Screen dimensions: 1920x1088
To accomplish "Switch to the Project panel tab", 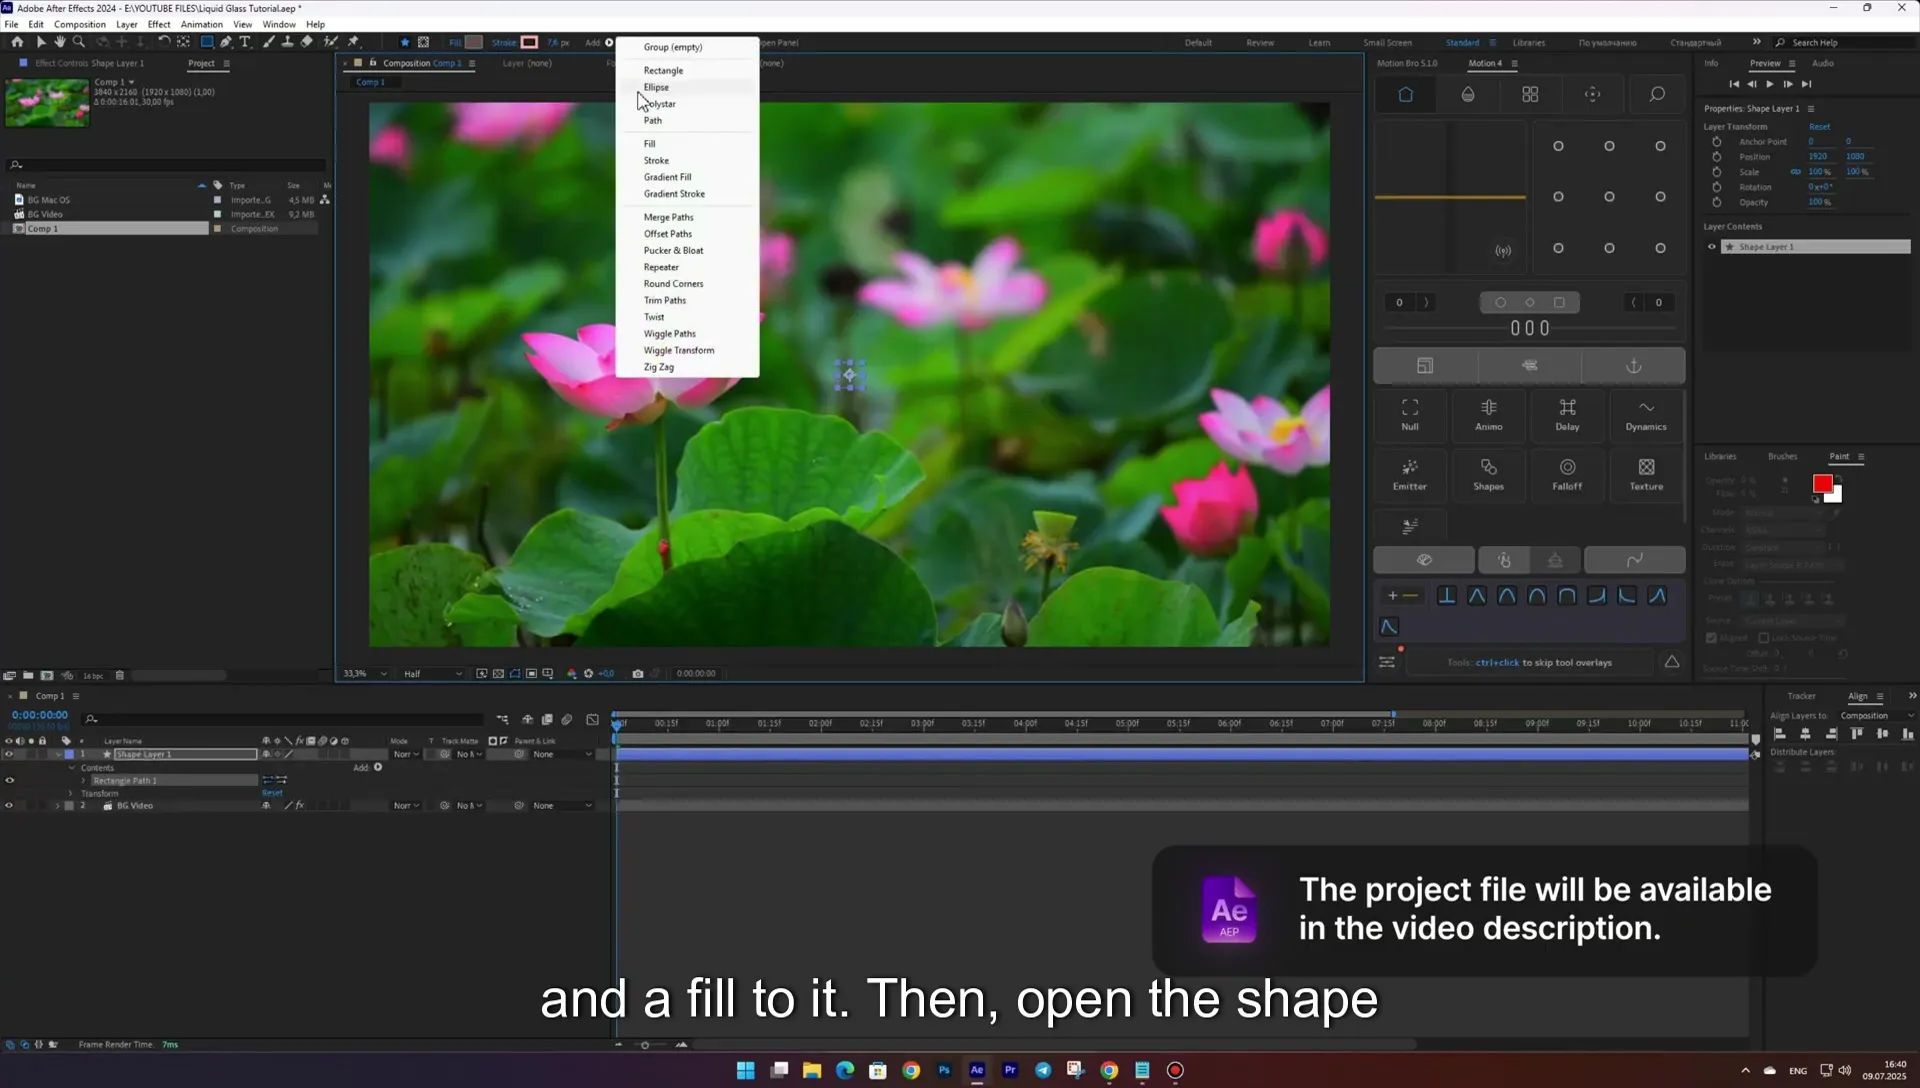I will pyautogui.click(x=201, y=63).
